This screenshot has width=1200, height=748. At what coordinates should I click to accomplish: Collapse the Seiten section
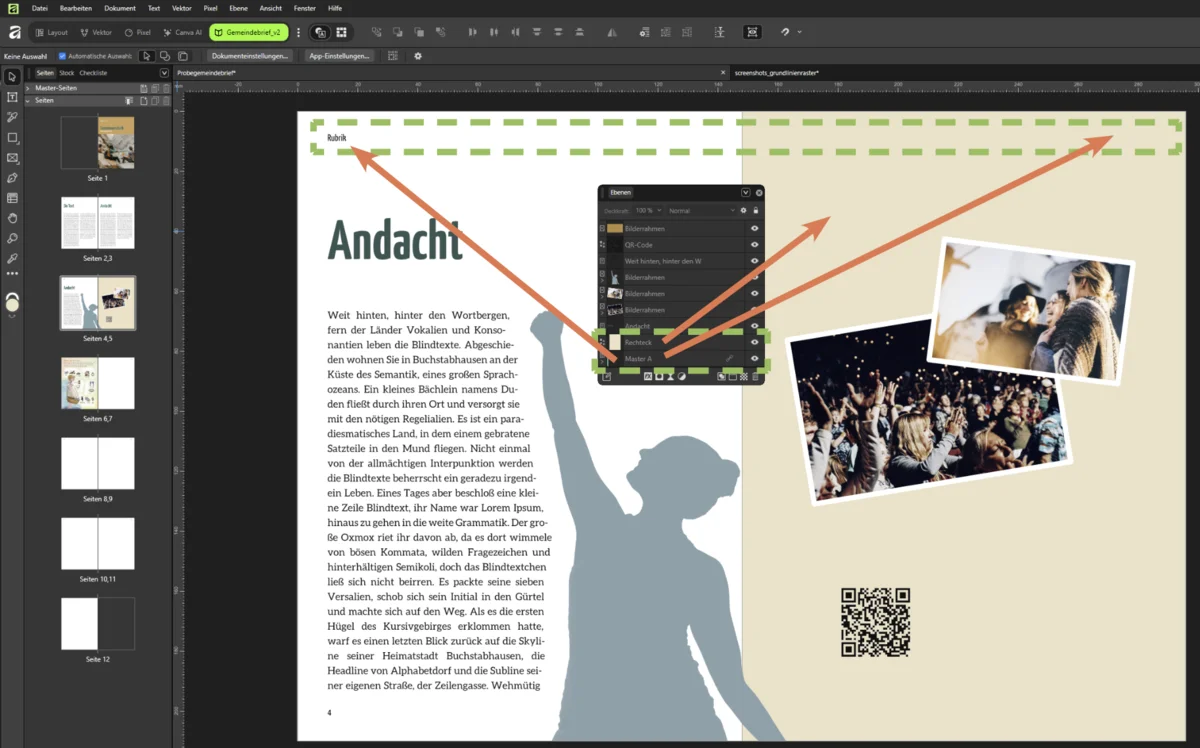click(x=28, y=101)
